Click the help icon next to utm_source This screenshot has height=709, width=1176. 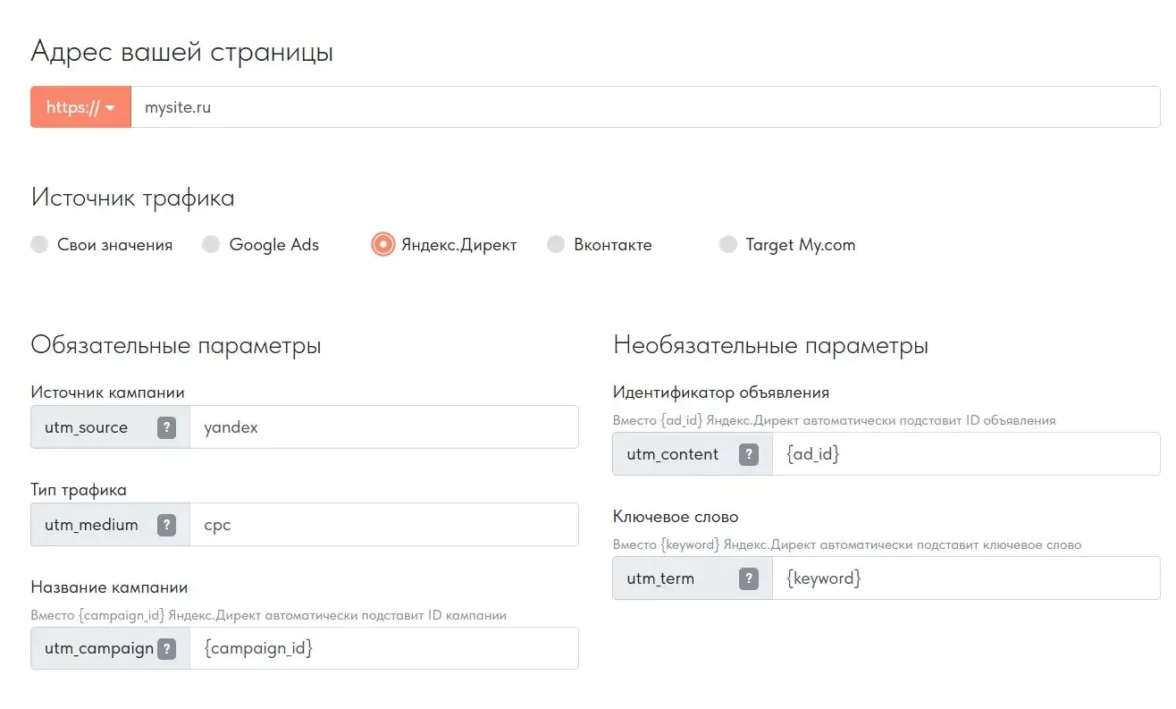click(x=167, y=427)
